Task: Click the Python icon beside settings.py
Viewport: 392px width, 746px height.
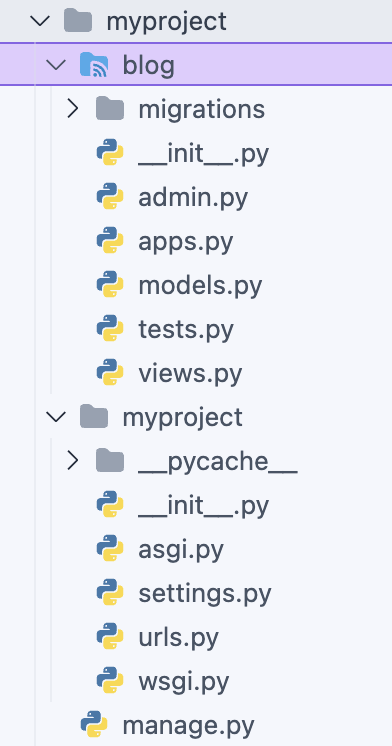Action: (110, 593)
